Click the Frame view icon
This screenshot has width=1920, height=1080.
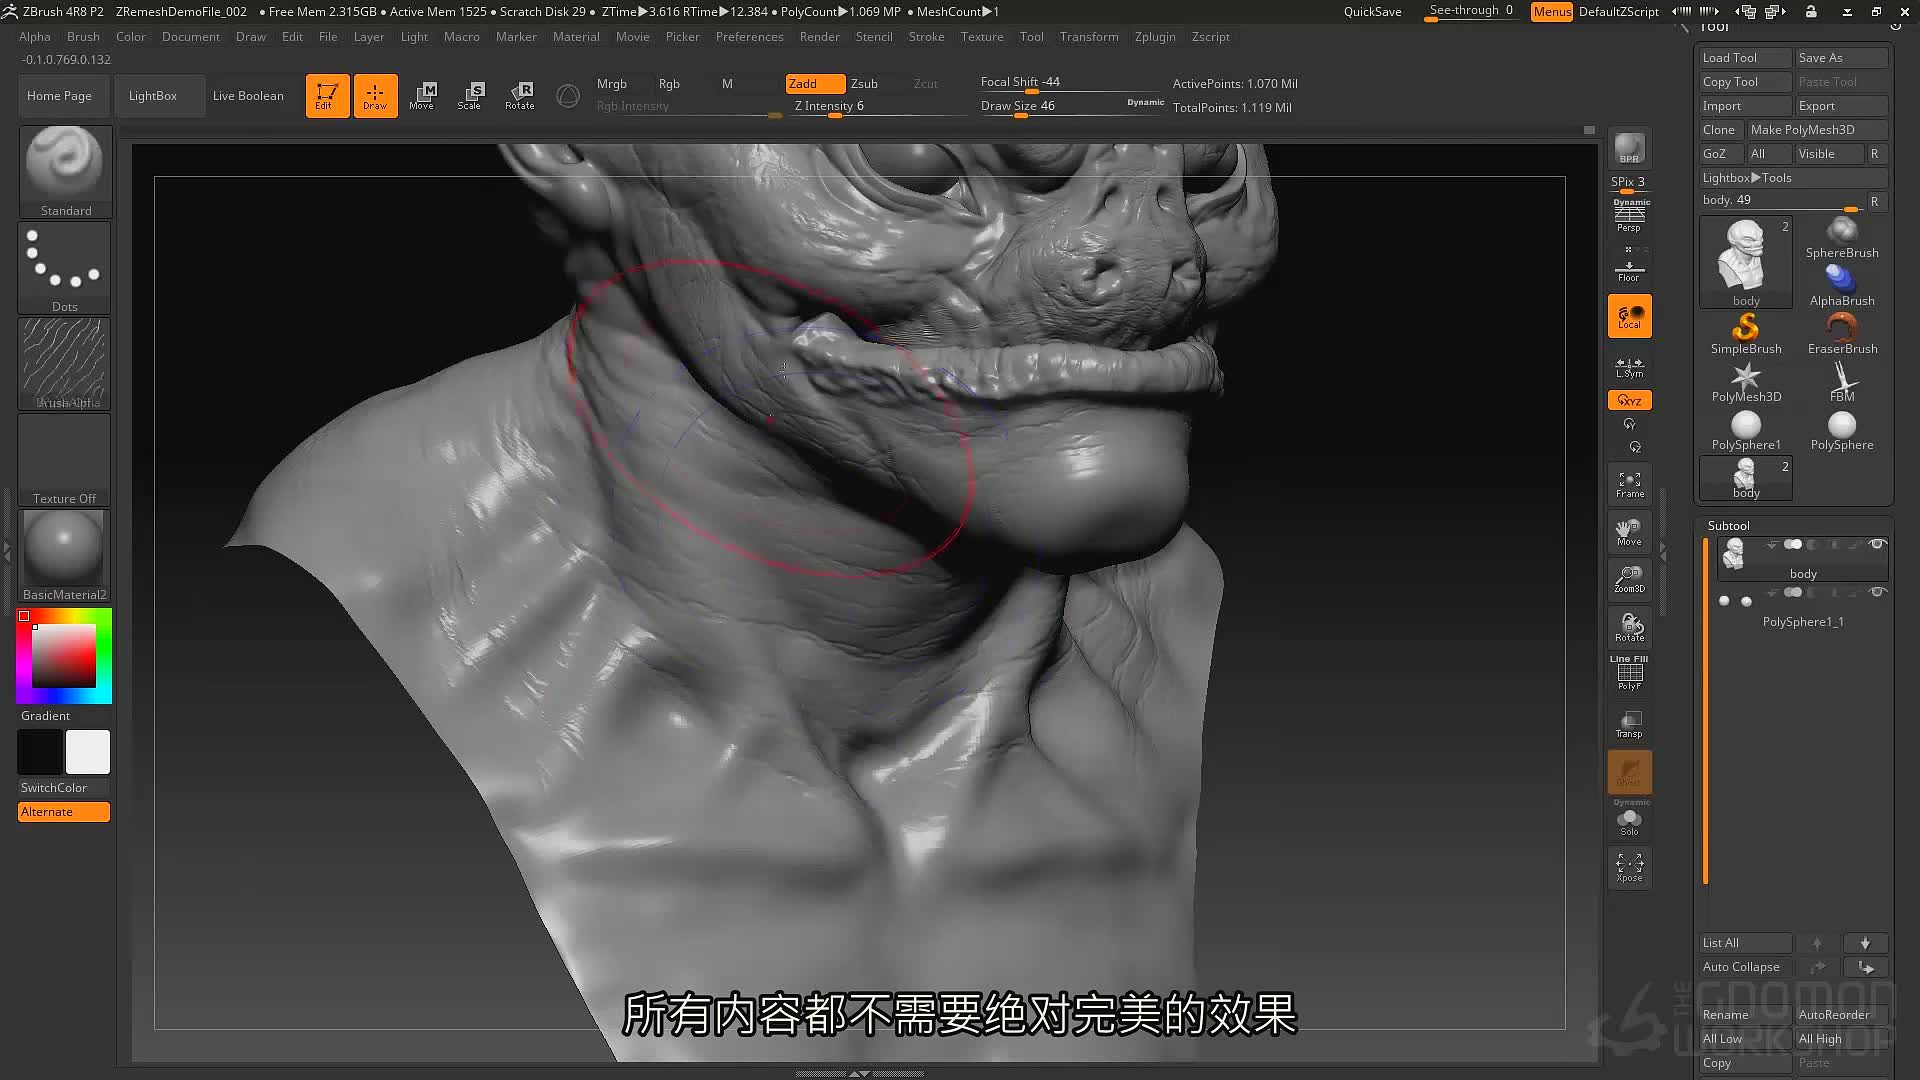click(x=1629, y=485)
